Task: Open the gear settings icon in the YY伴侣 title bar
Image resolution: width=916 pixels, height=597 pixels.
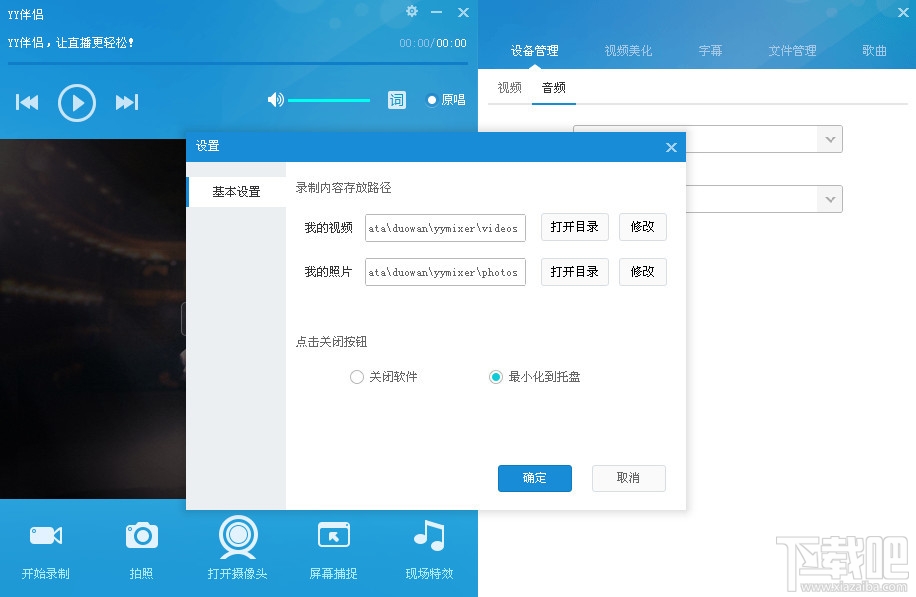Action: point(412,11)
